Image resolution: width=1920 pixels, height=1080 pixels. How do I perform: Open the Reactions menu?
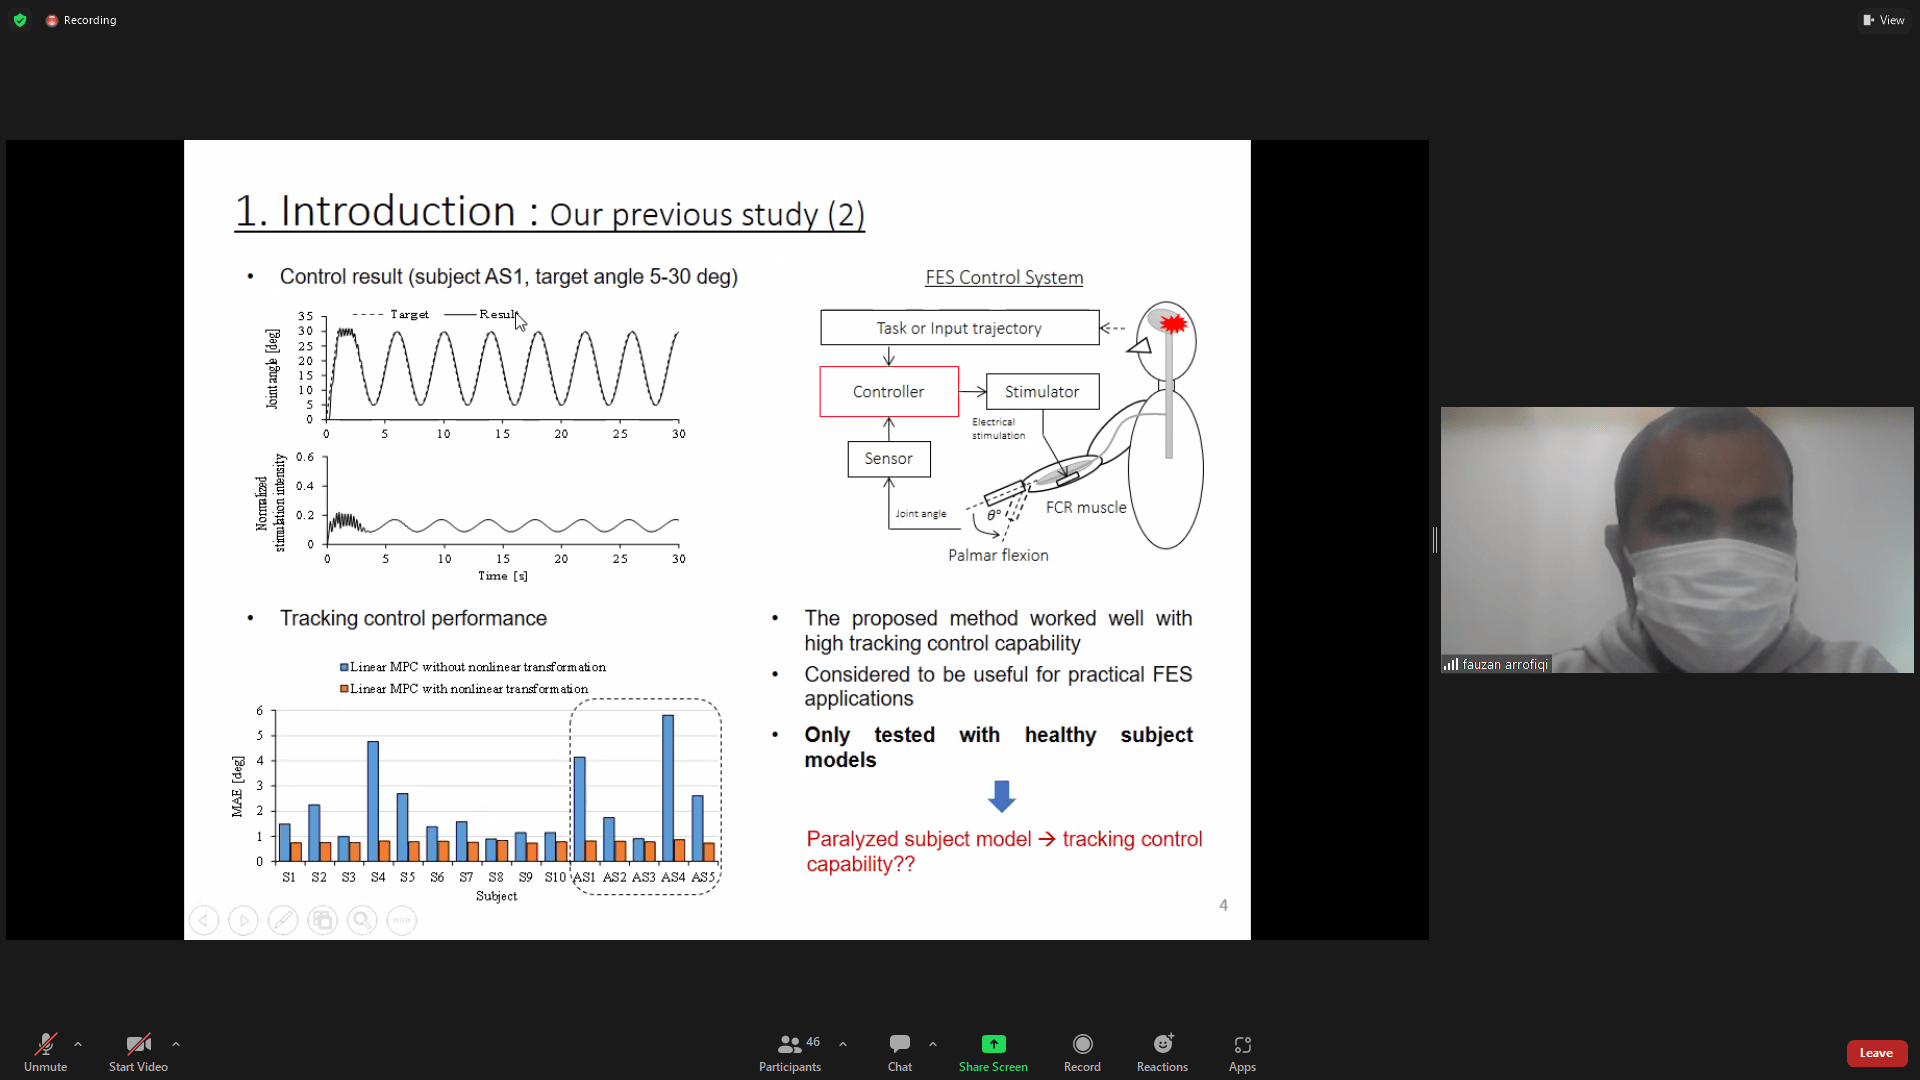(x=1162, y=1052)
